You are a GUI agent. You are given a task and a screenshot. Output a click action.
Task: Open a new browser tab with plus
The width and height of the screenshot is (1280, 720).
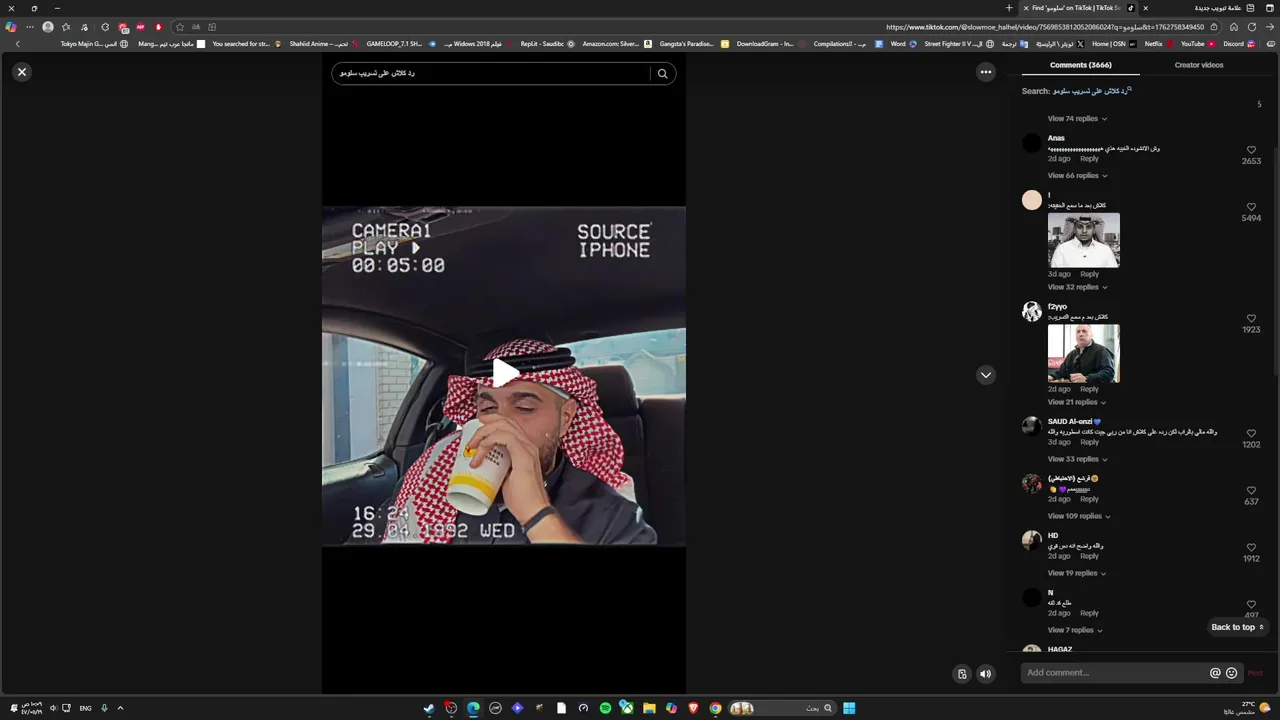coord(1008,8)
